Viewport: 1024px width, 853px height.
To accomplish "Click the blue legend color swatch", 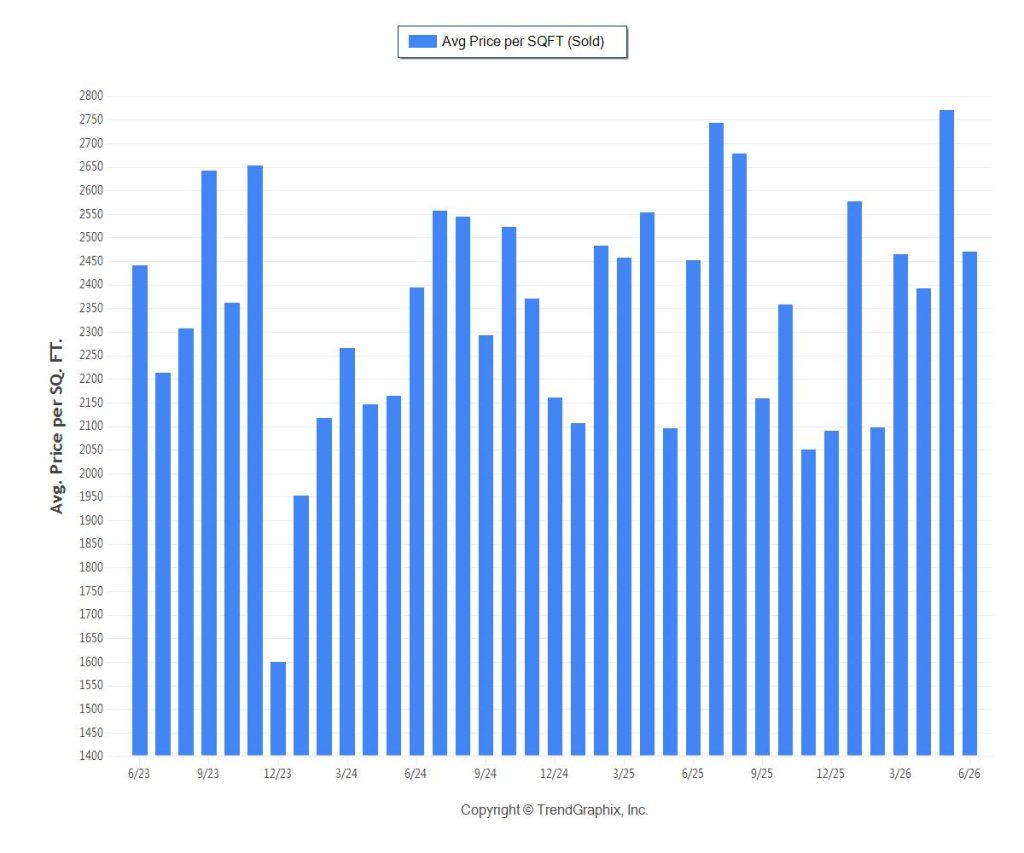I will coord(422,41).
